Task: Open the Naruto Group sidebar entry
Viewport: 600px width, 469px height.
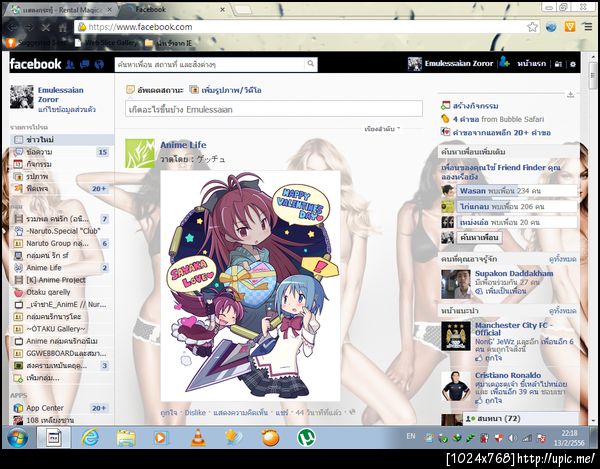Action: [x=61, y=243]
